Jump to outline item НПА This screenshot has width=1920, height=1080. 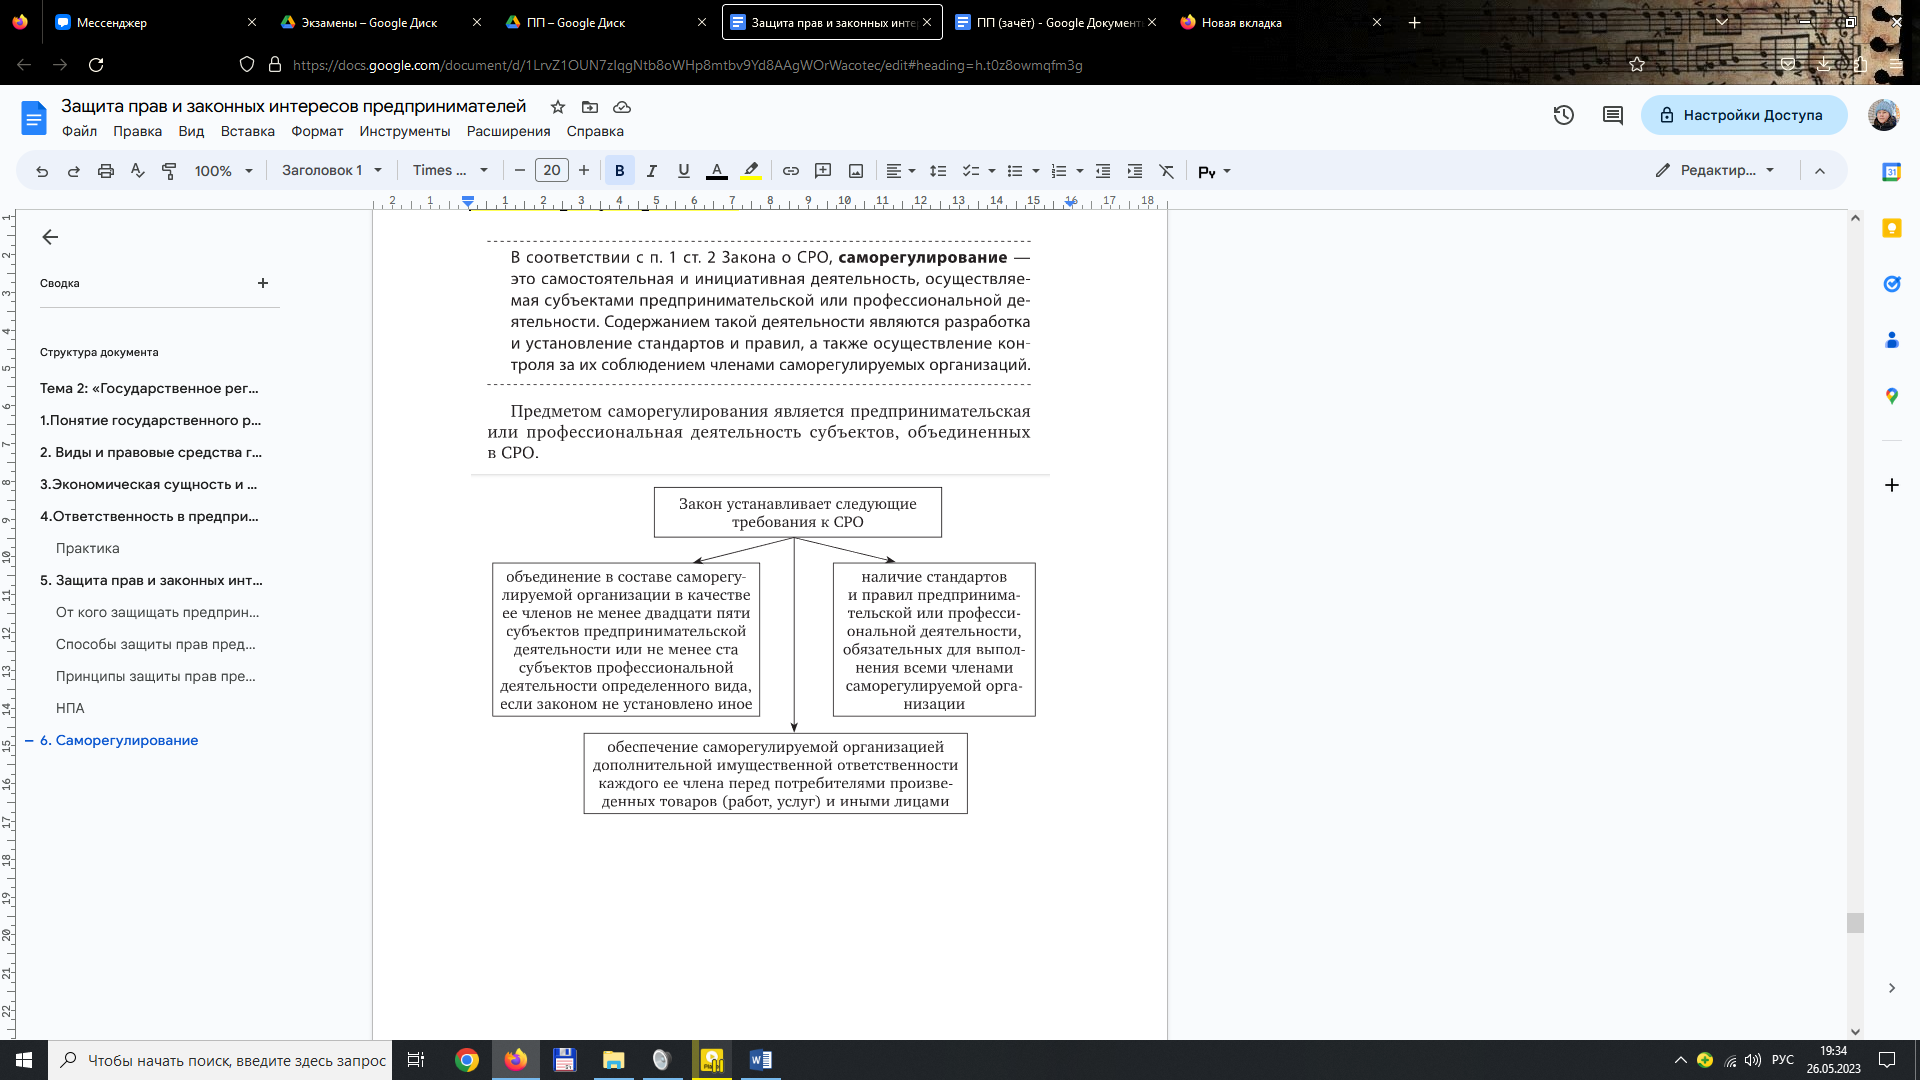[70, 708]
